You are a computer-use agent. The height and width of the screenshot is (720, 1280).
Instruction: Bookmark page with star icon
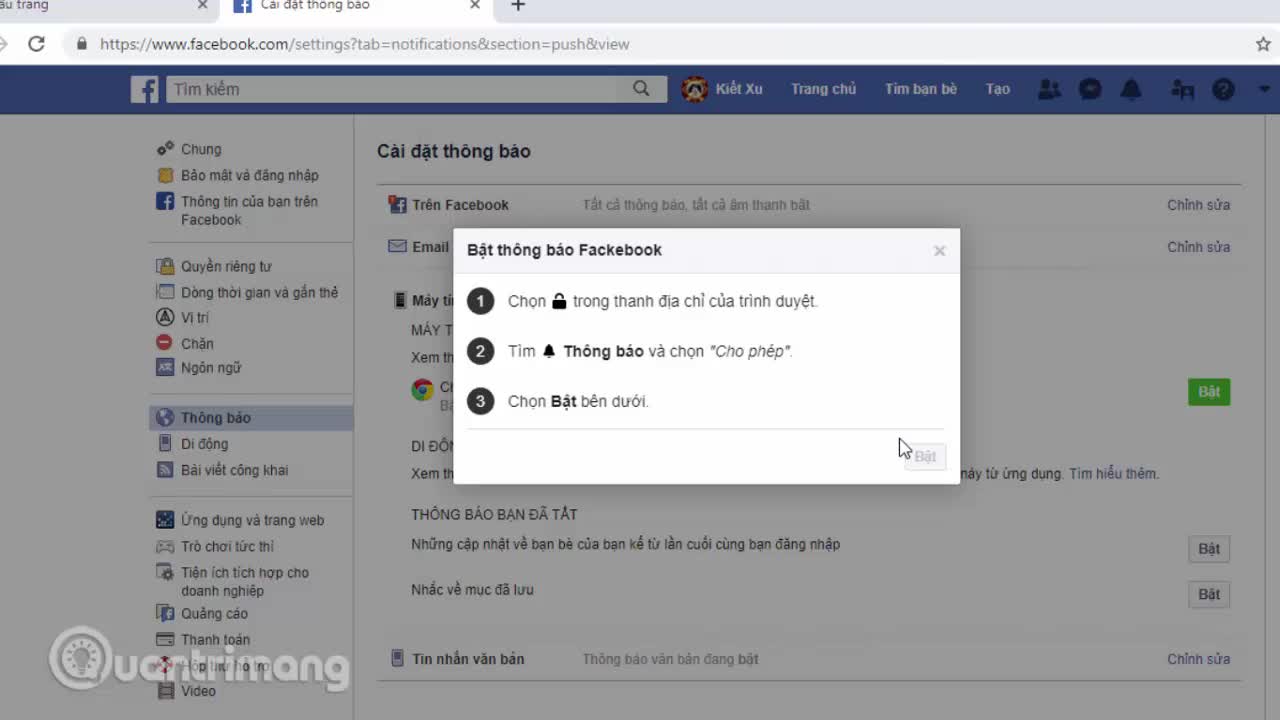pyautogui.click(x=1263, y=44)
